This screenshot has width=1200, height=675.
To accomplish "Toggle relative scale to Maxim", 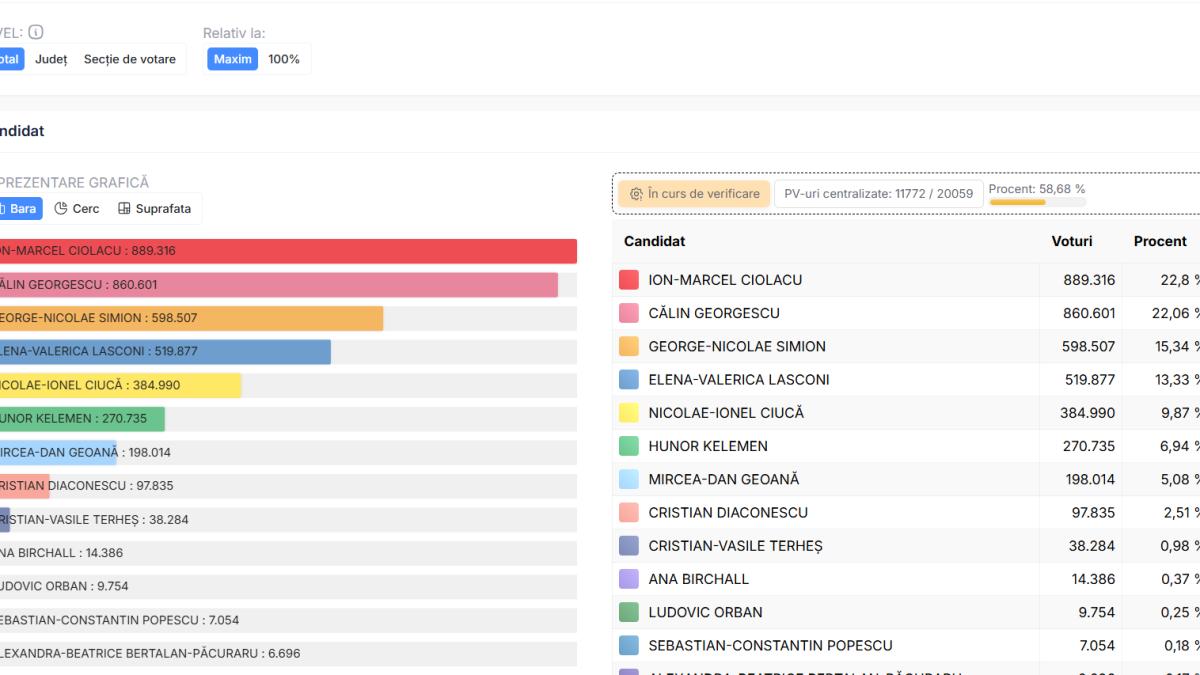I will tap(232, 59).
